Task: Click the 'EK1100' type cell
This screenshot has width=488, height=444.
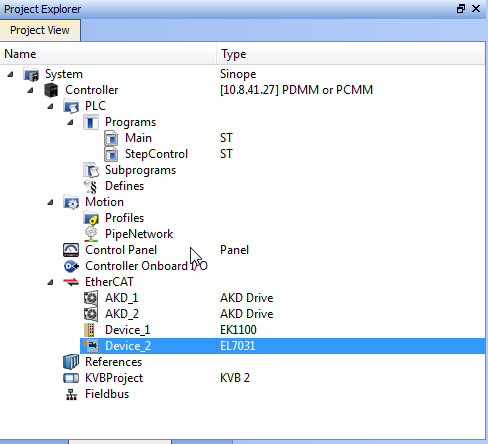Action: (x=238, y=330)
